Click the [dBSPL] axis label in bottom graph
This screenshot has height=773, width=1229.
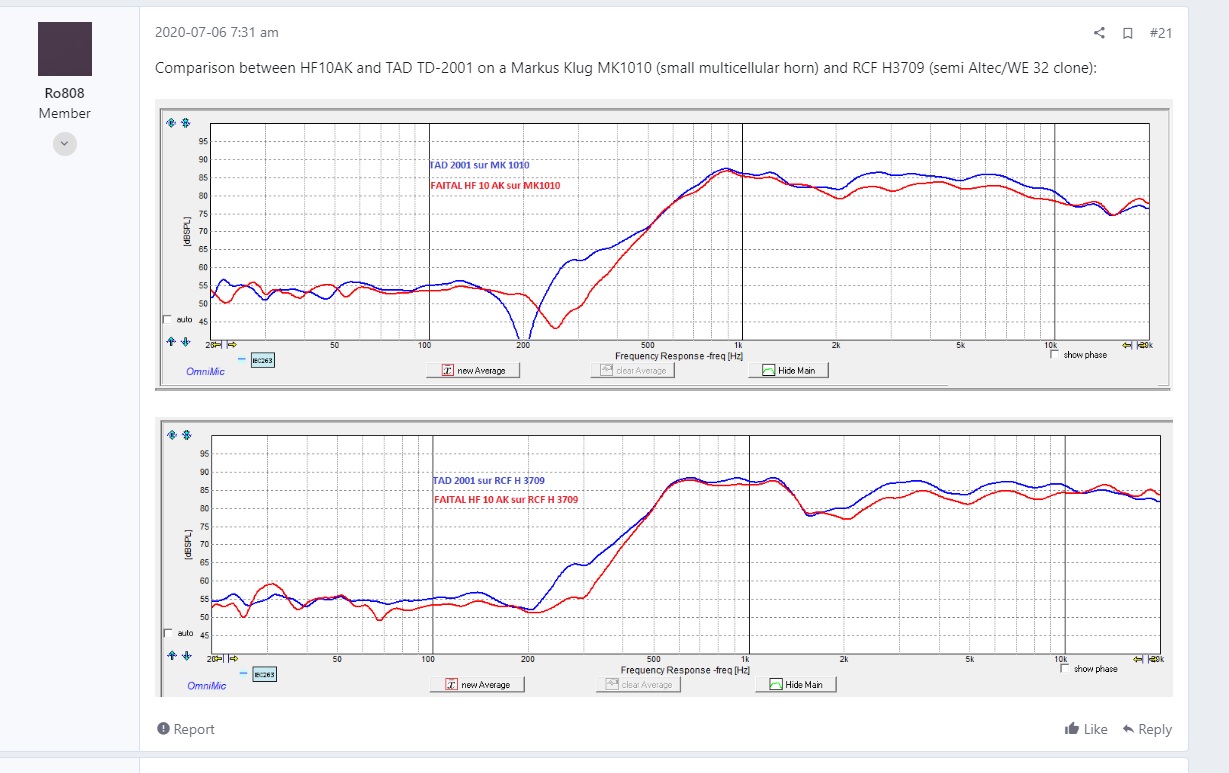[x=188, y=544]
